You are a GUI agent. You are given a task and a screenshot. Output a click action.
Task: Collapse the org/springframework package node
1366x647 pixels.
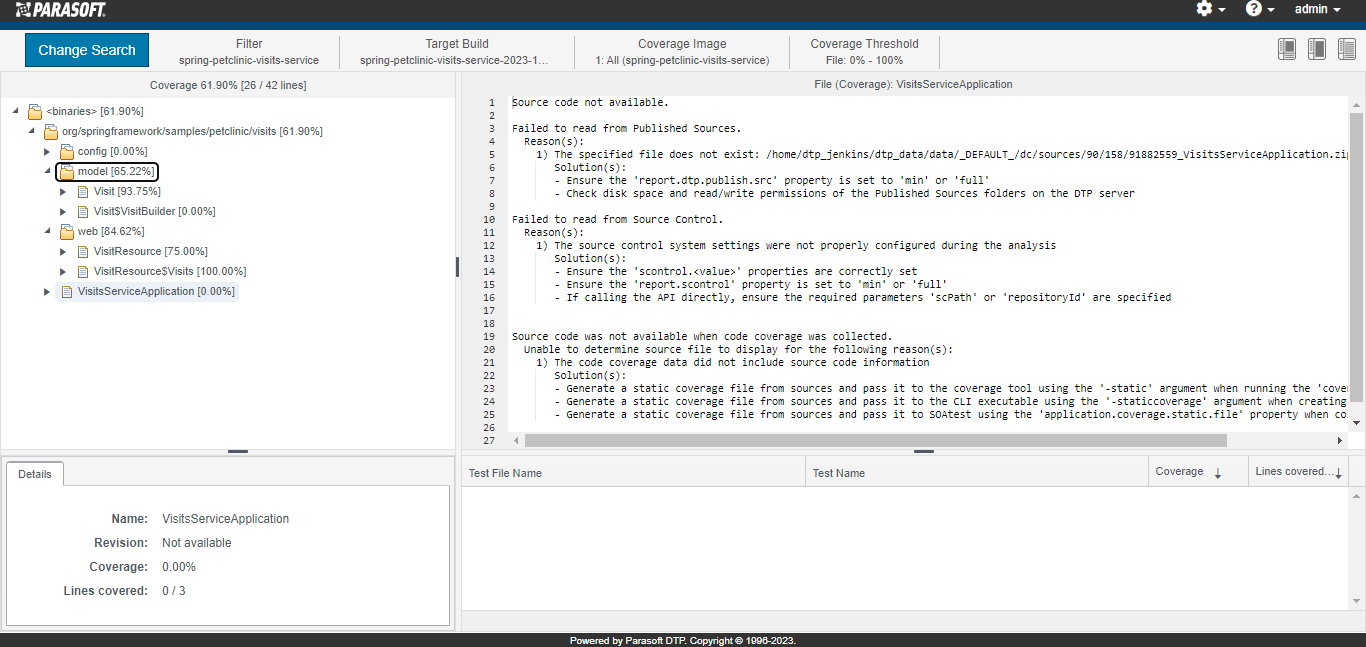click(x=32, y=131)
